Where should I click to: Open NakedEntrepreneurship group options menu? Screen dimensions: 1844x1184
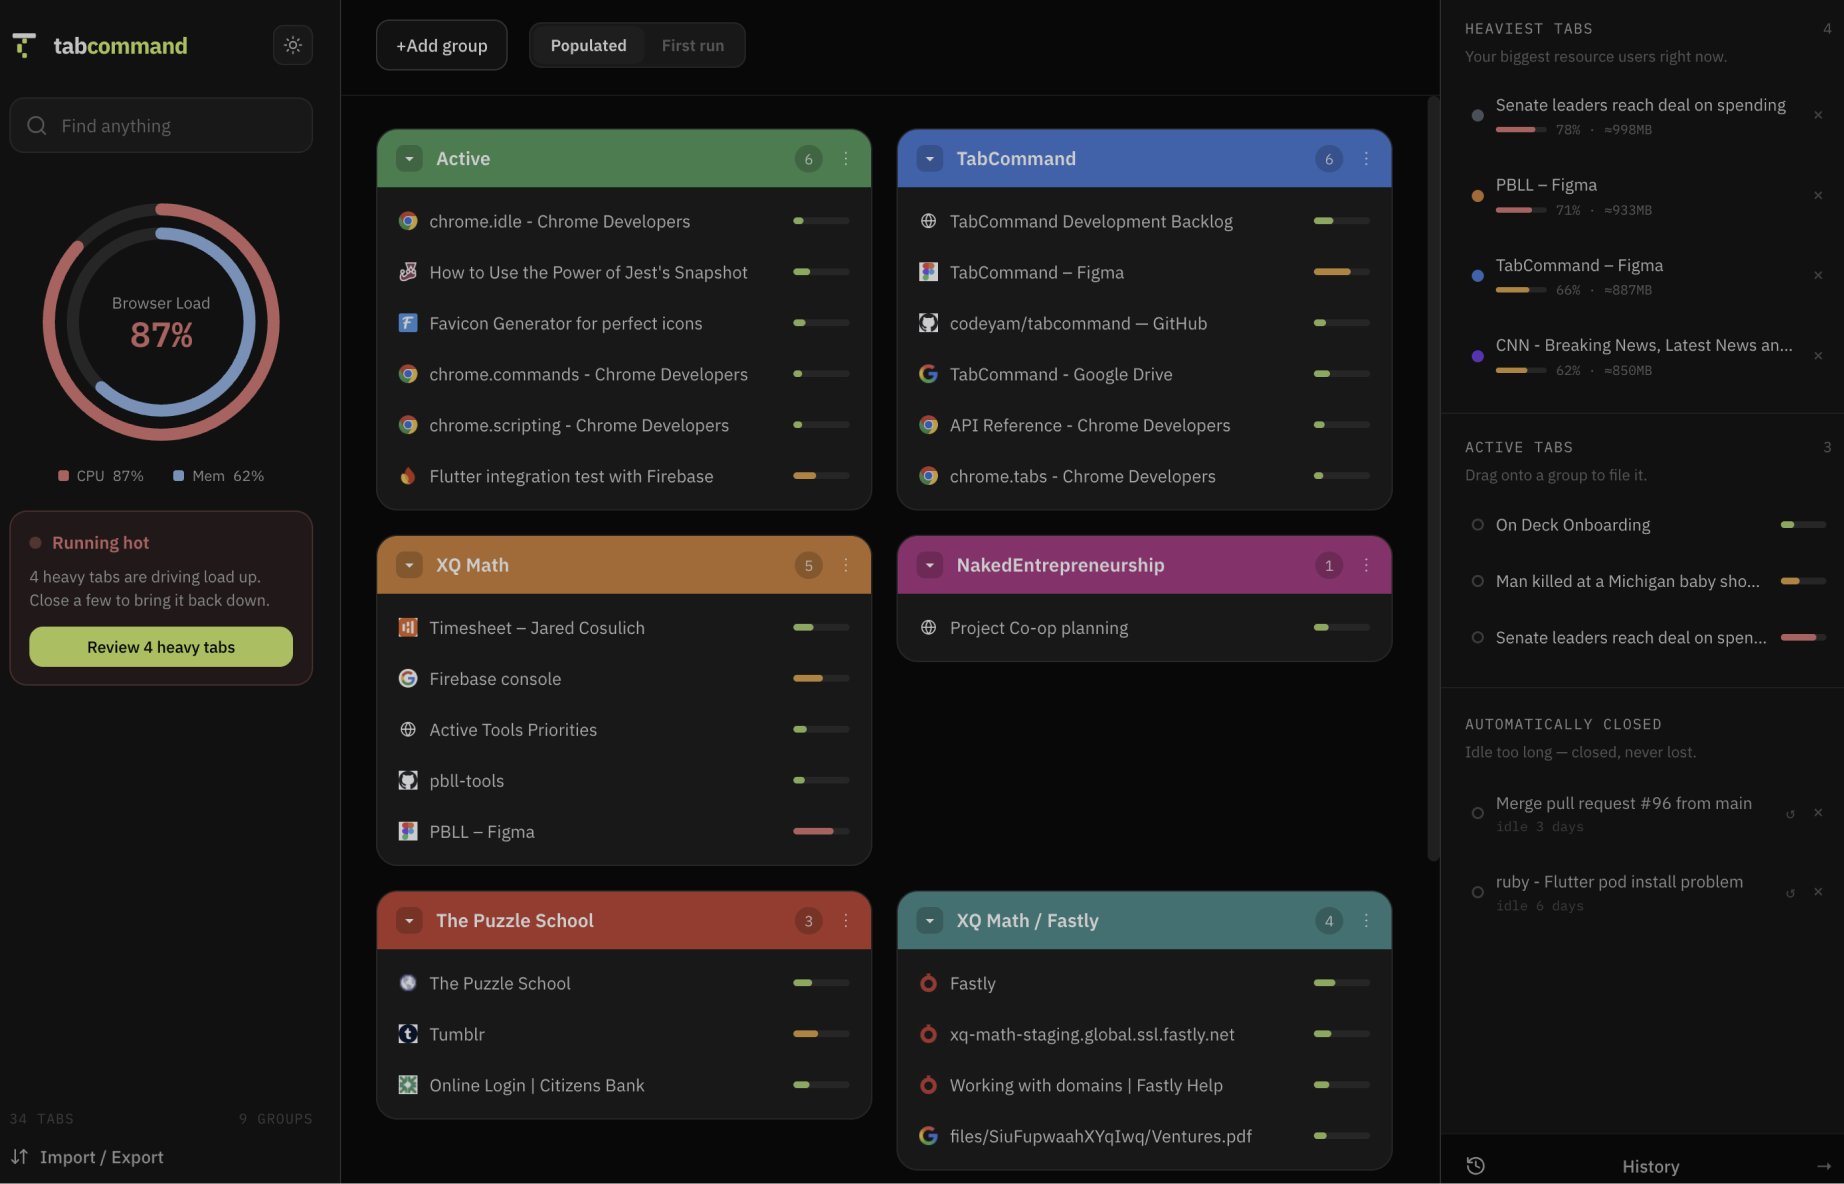pyautogui.click(x=1366, y=565)
